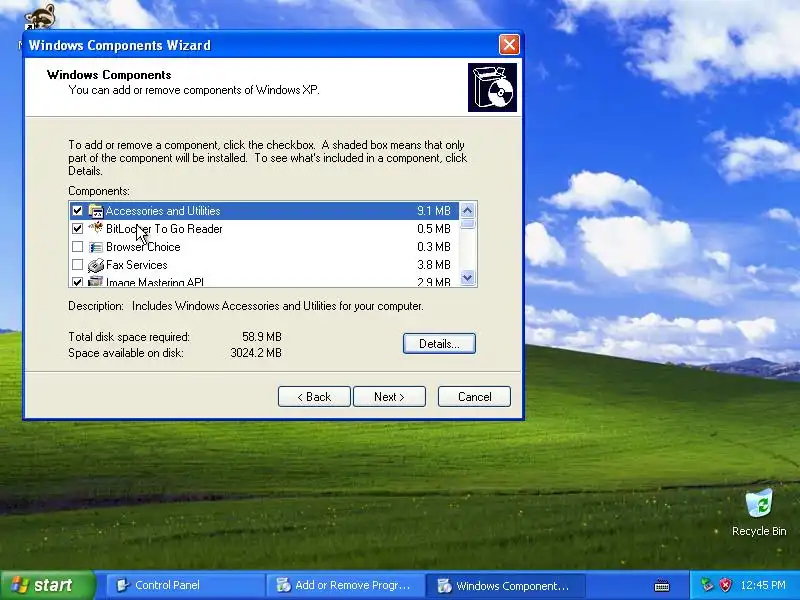This screenshot has height=600, width=800.
Task: Click the Browser Choice component icon
Action: (x=95, y=247)
